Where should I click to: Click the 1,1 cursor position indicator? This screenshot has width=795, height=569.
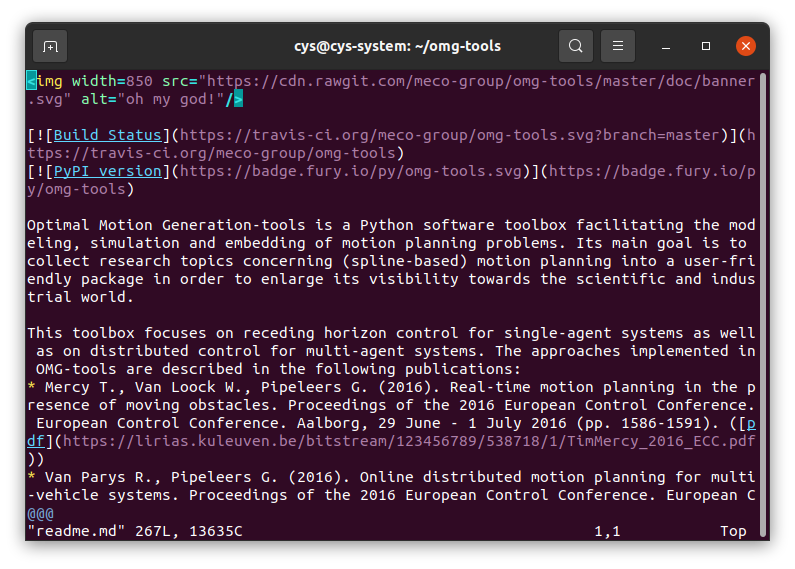[607, 531]
